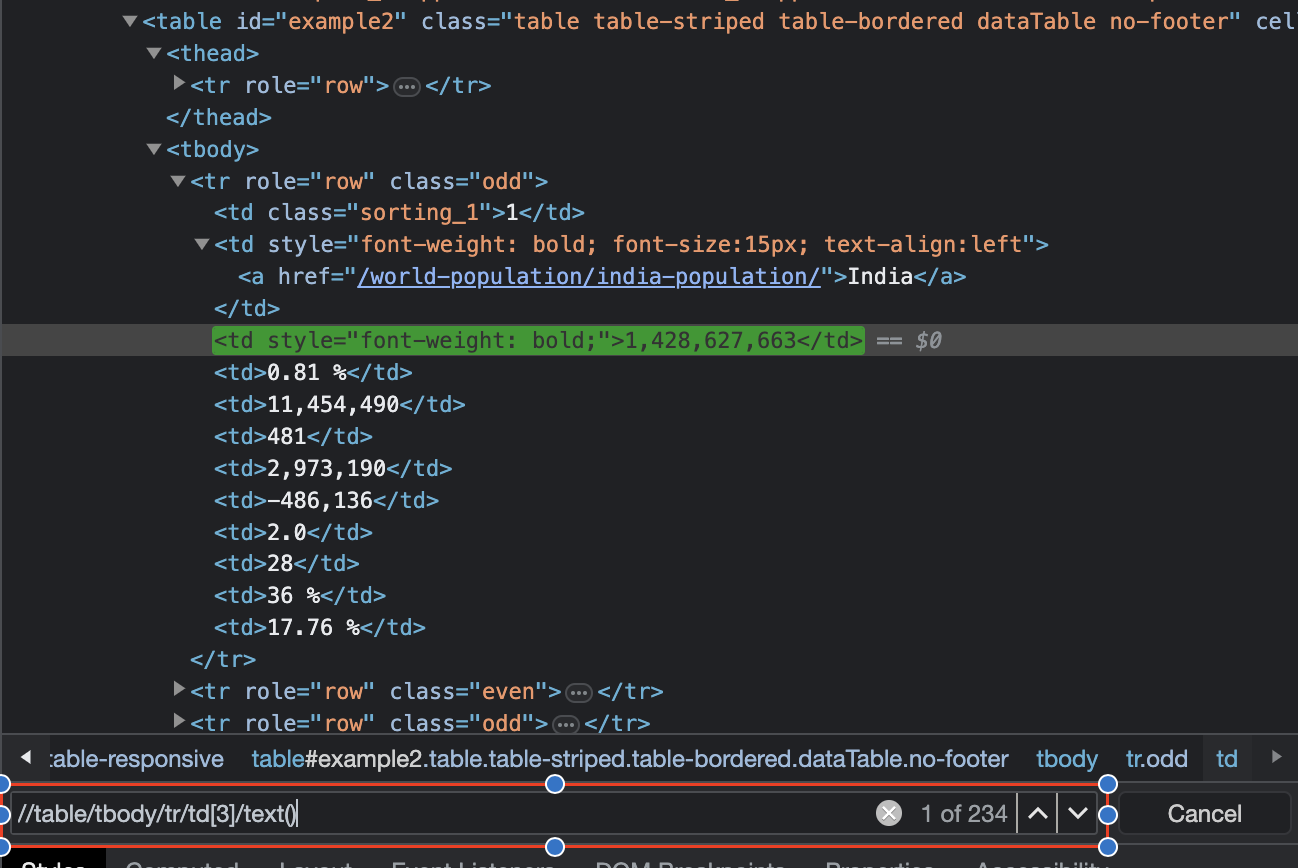The height and width of the screenshot is (868, 1298).
Task: Select the td with value 28
Action: click(287, 565)
